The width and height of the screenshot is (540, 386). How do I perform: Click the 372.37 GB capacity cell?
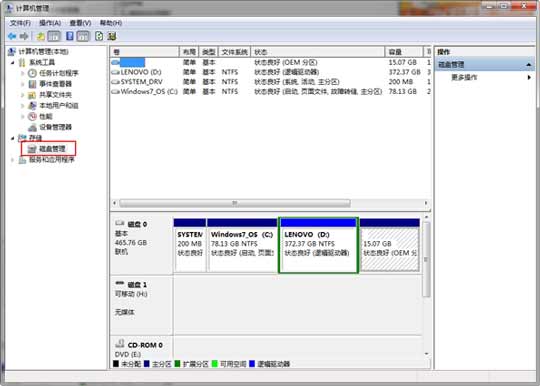(404, 72)
